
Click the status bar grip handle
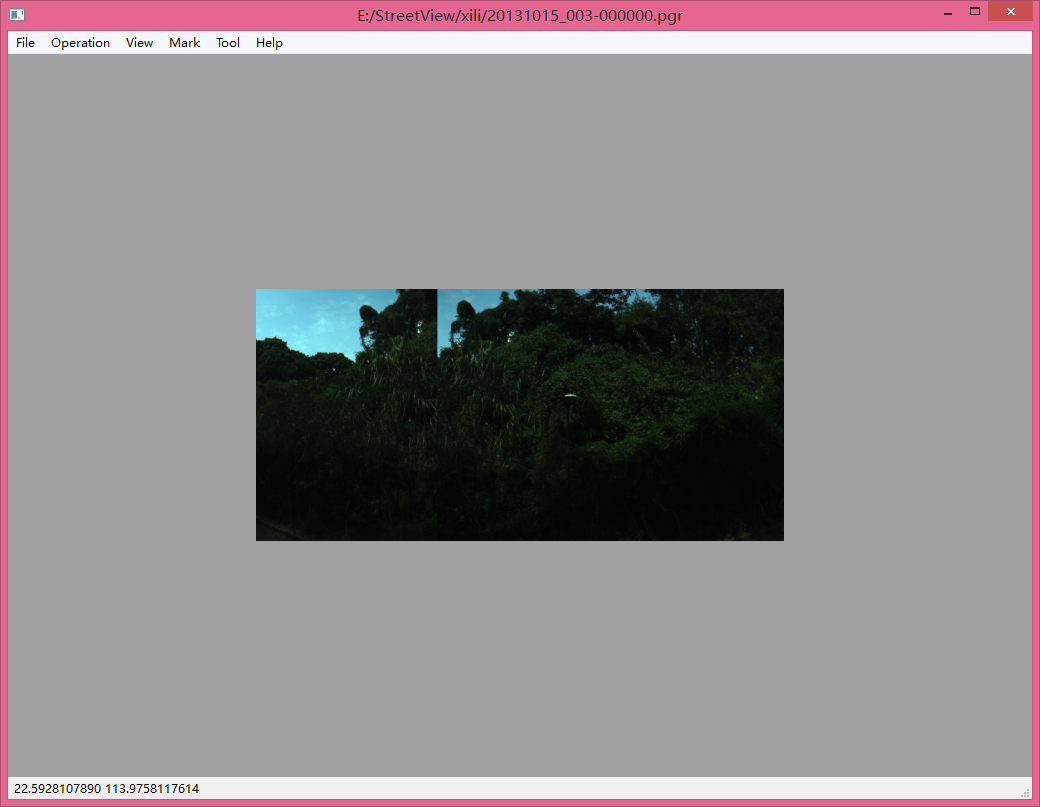(1025, 792)
